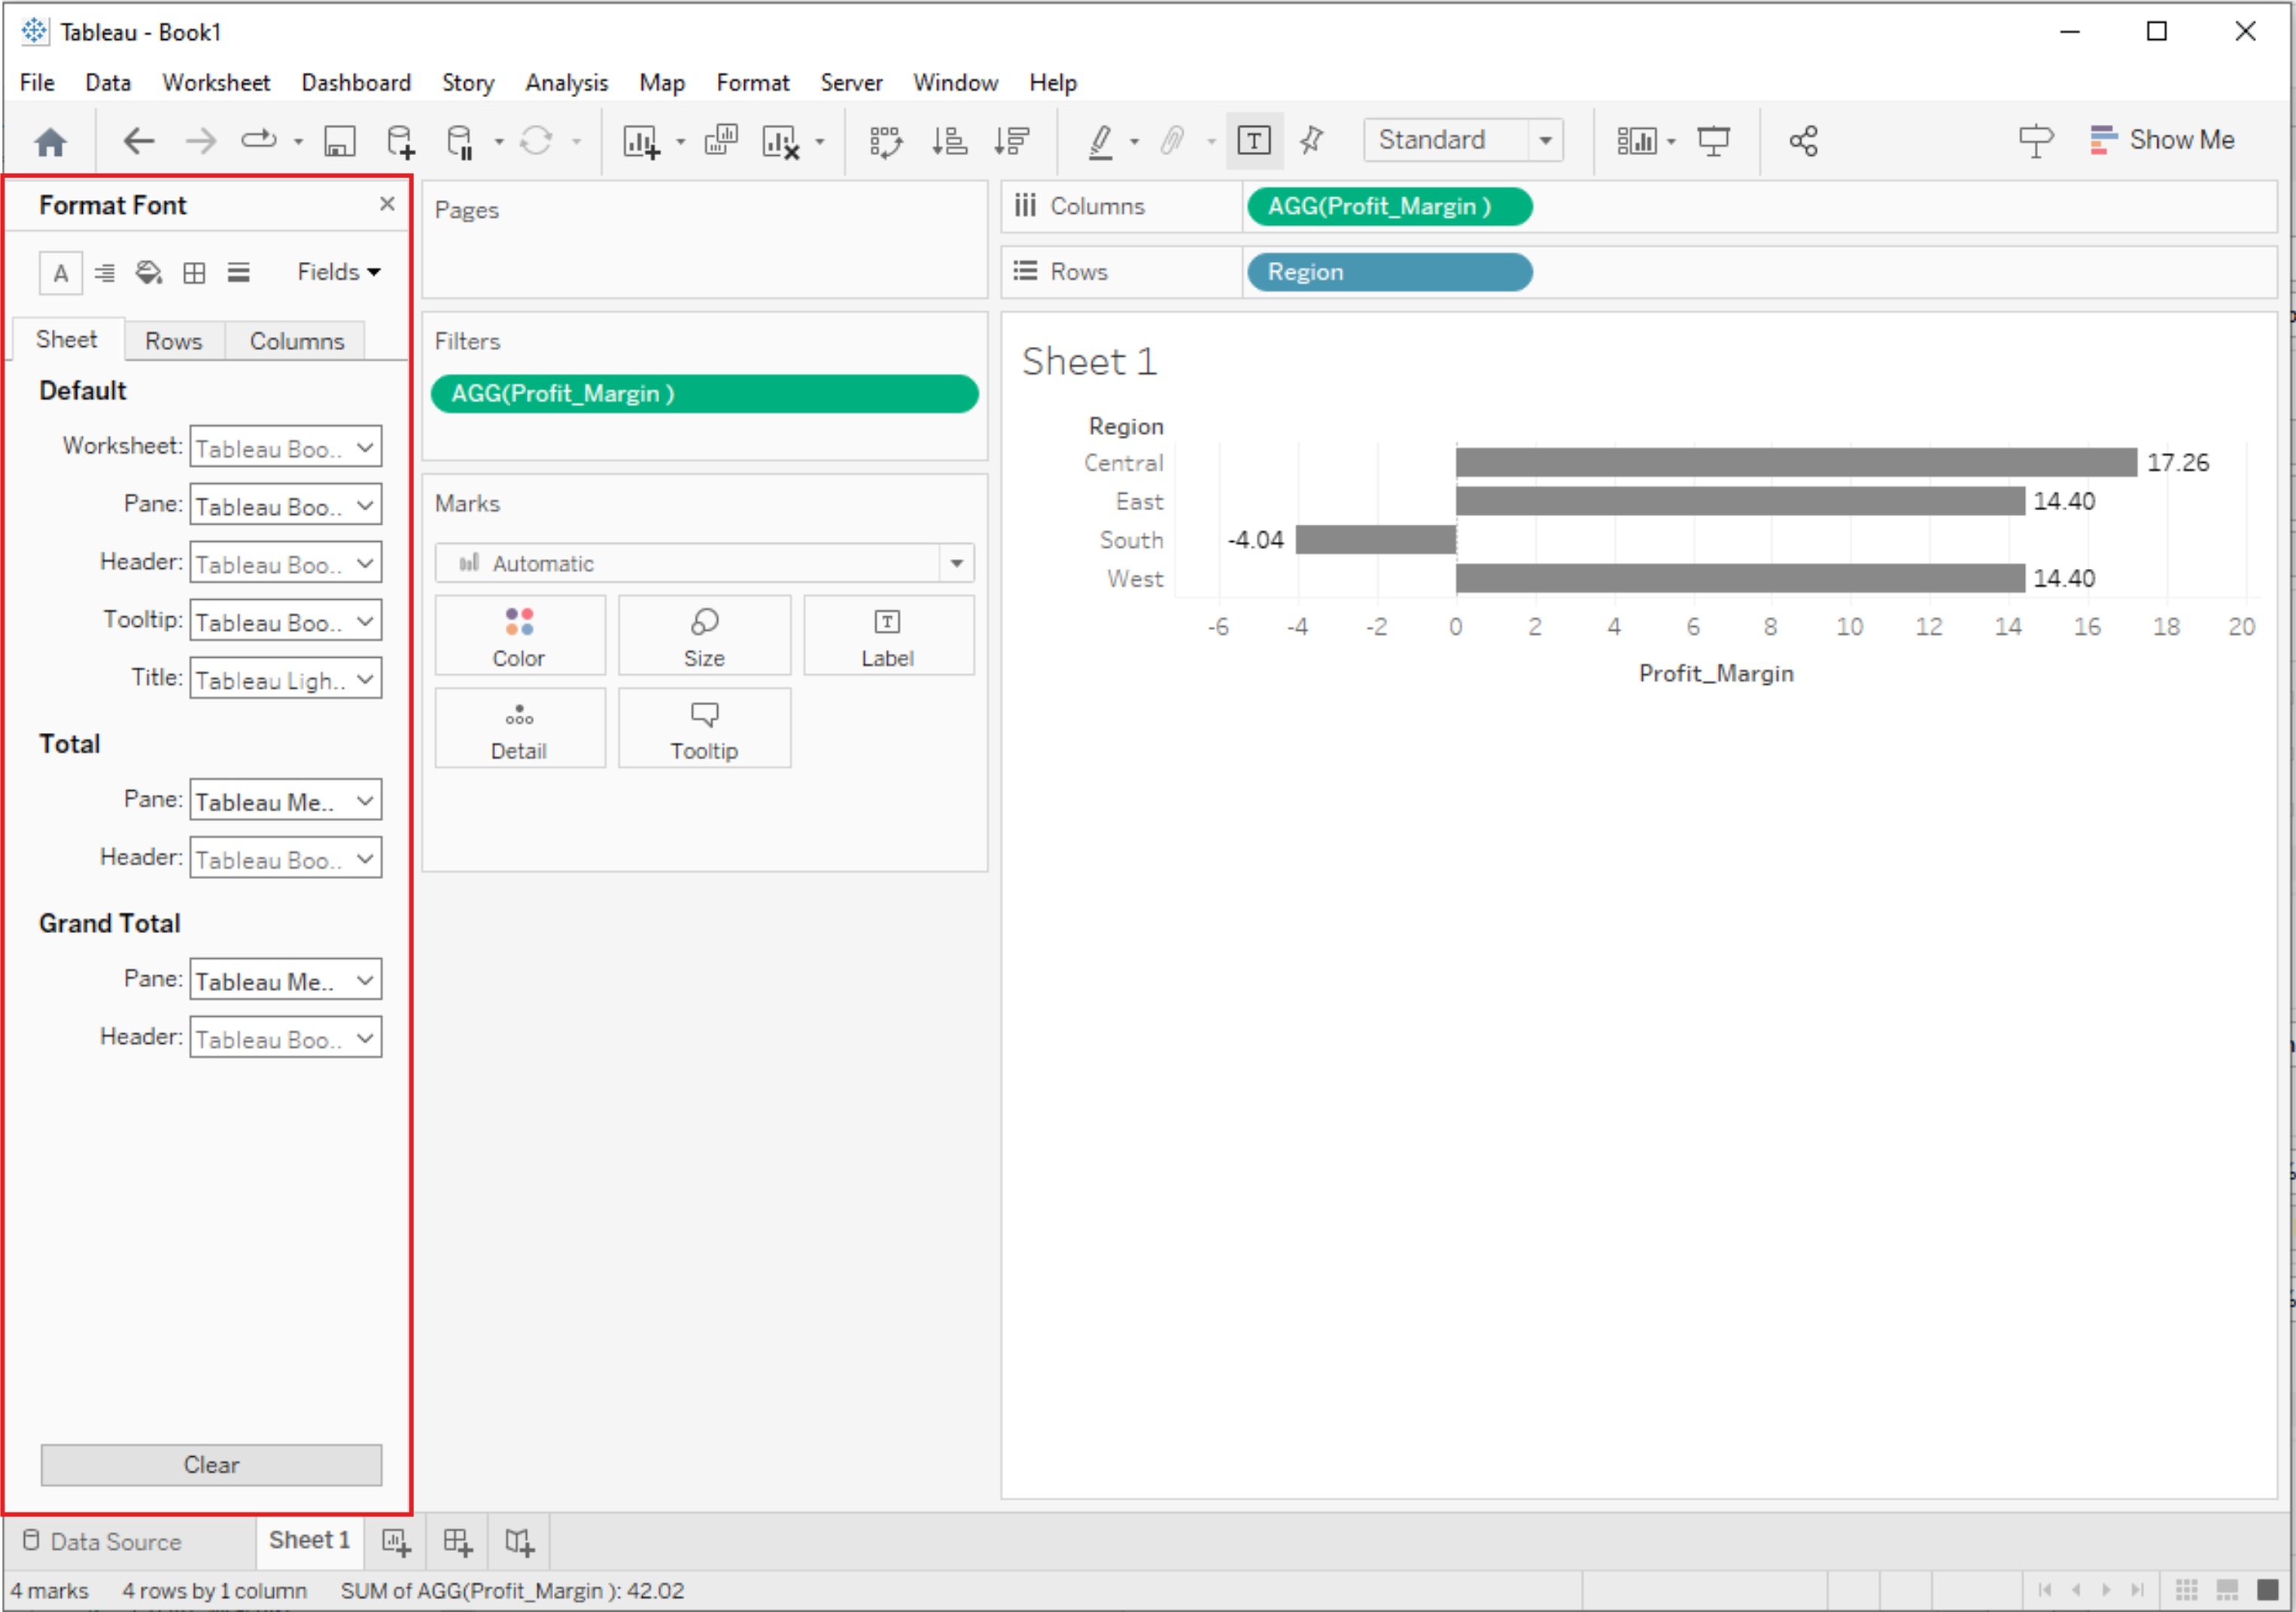
Task: Click the Central bar in chart
Action: (x=1796, y=463)
